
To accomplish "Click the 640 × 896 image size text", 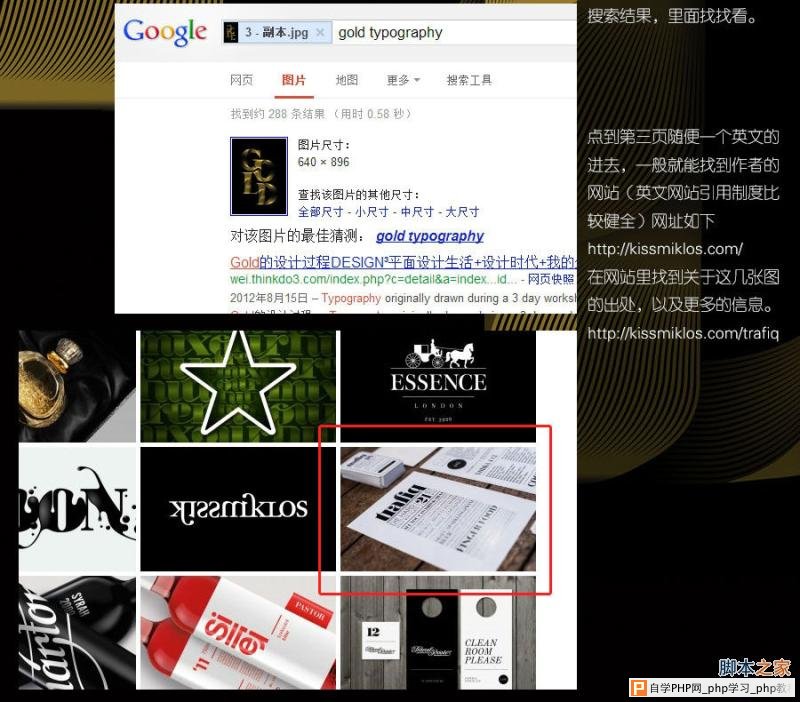I will 323,162.
